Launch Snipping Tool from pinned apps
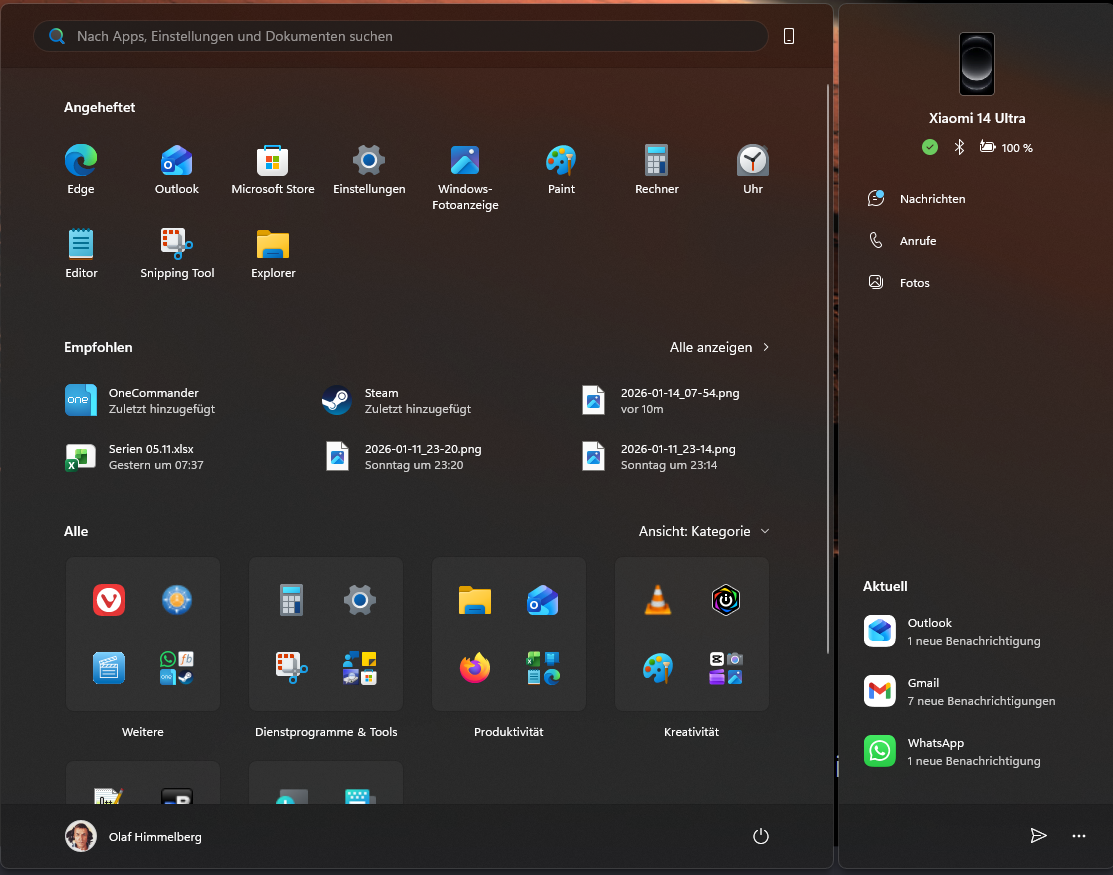This screenshot has height=875, width=1113. click(x=177, y=253)
